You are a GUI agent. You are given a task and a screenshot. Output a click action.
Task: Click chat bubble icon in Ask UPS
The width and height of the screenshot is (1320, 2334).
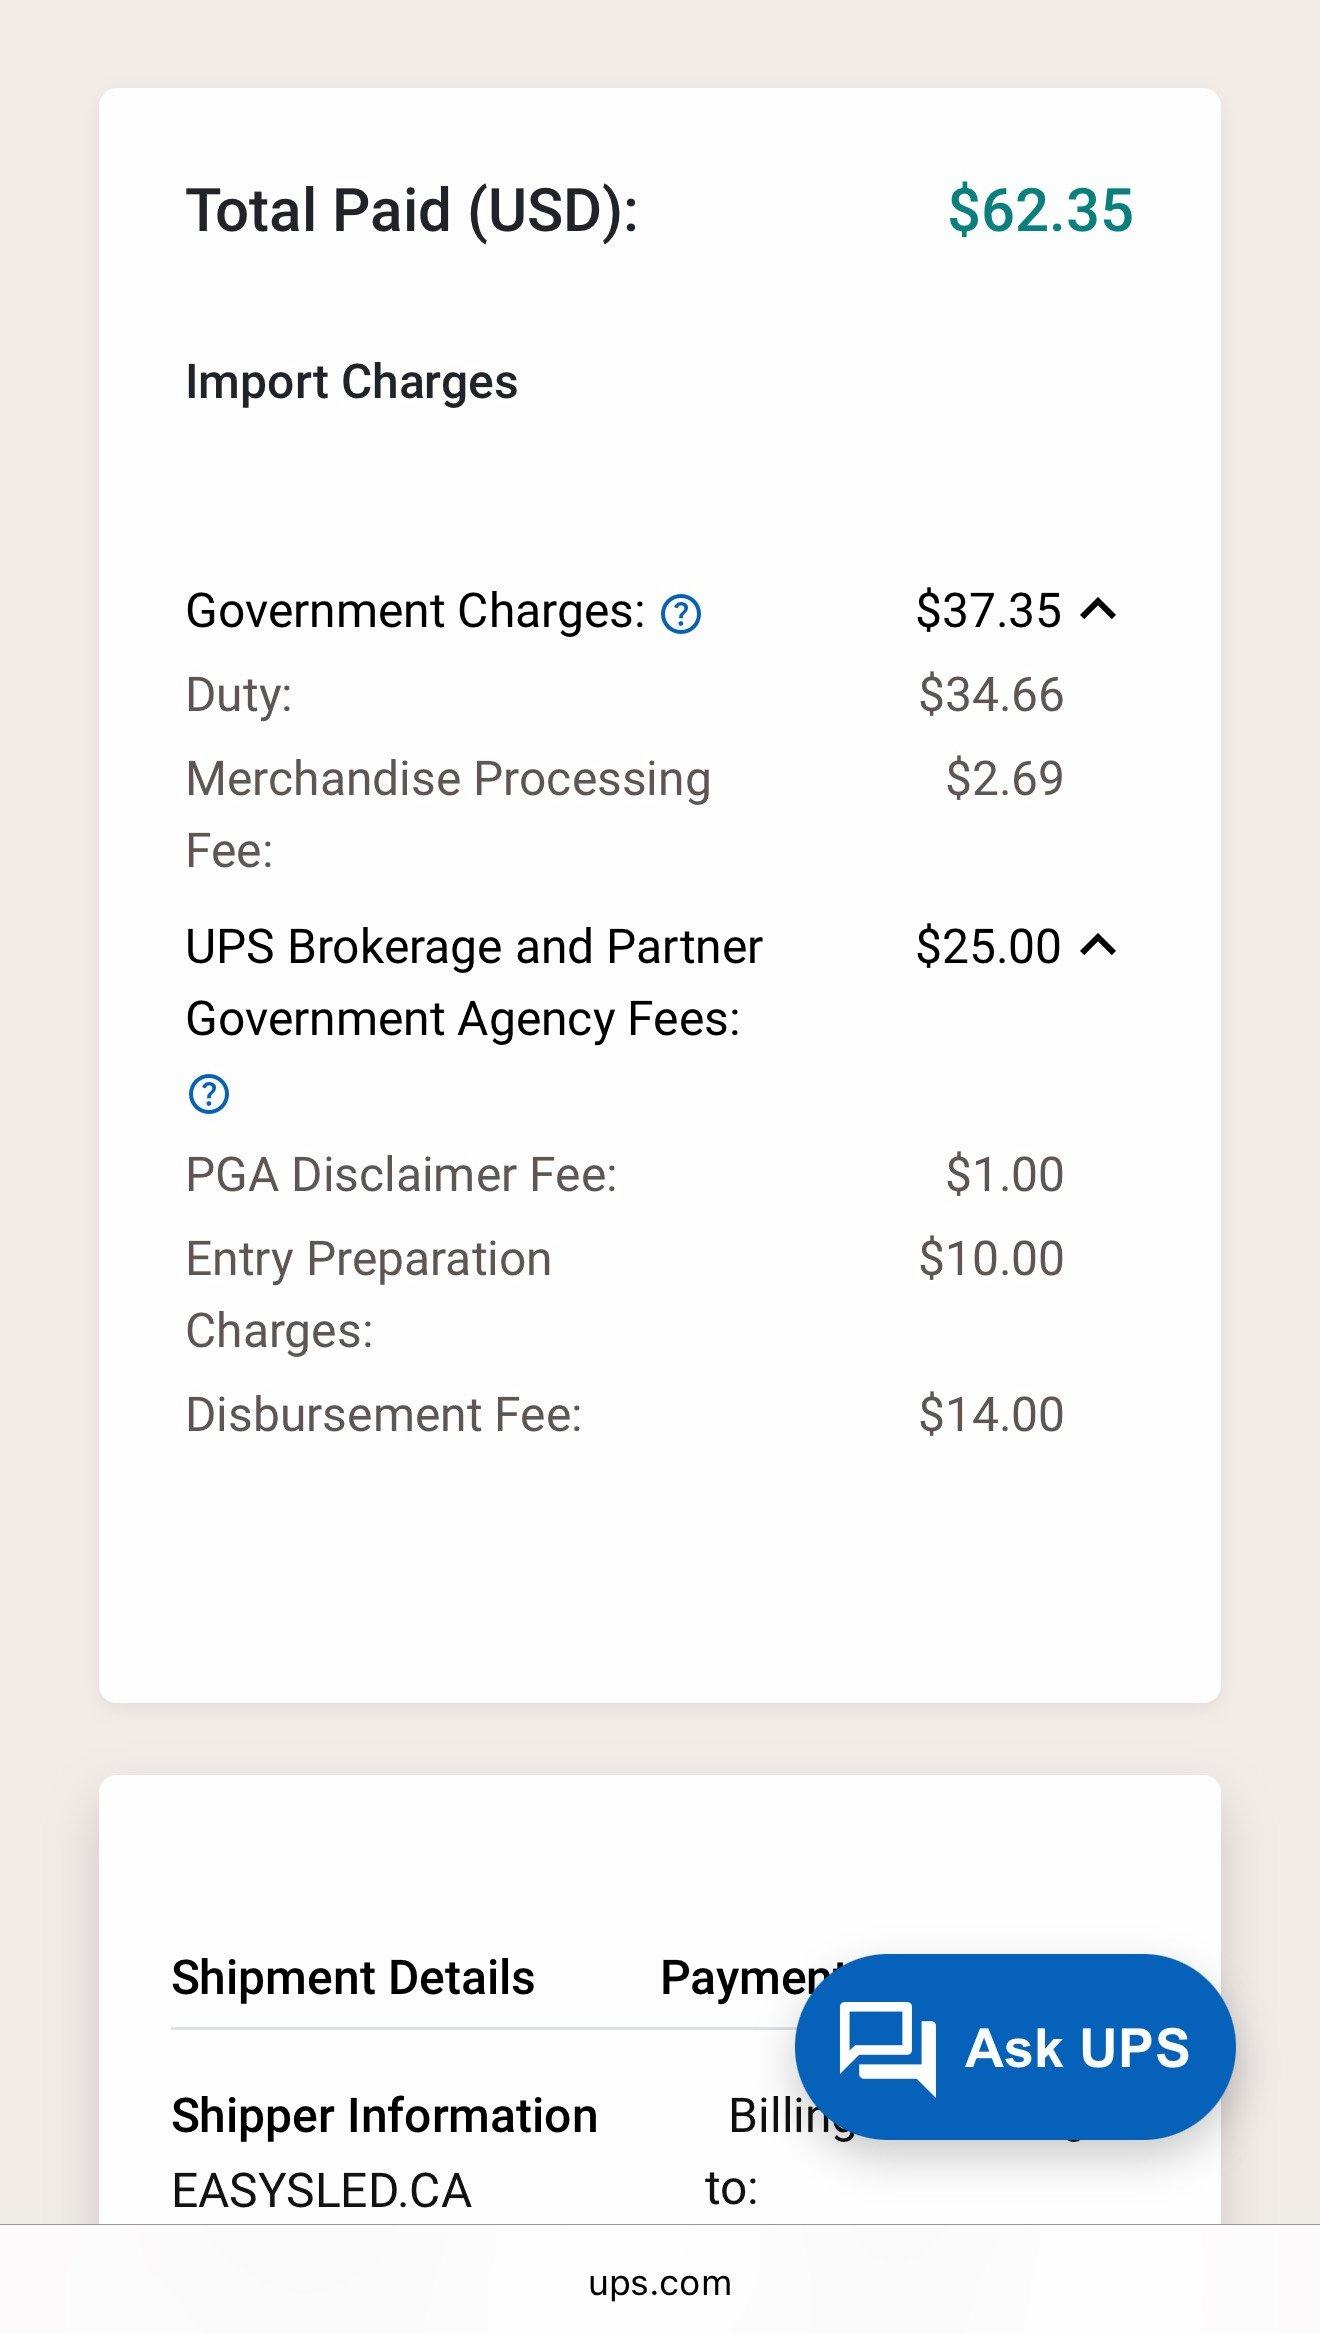tap(887, 2047)
